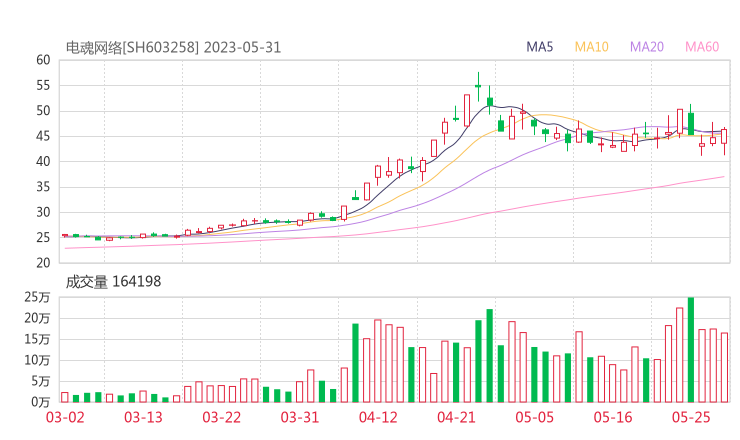The width and height of the screenshot is (740, 440).
Task: Click the MA10 legend label
Action: pyautogui.click(x=591, y=47)
